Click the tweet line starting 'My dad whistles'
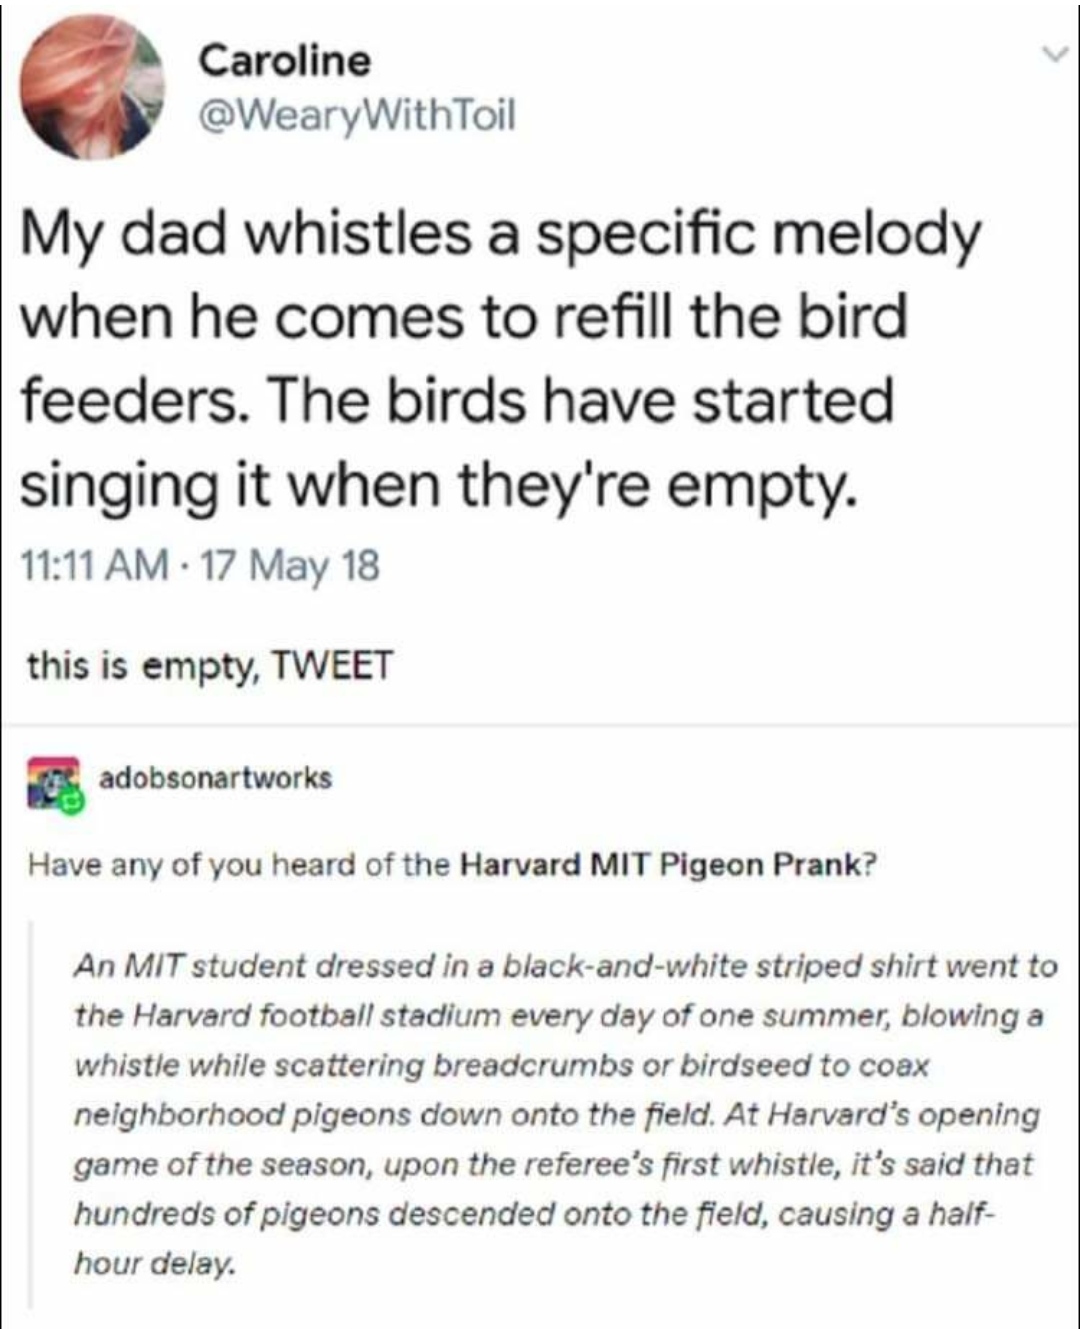 [x=501, y=236]
